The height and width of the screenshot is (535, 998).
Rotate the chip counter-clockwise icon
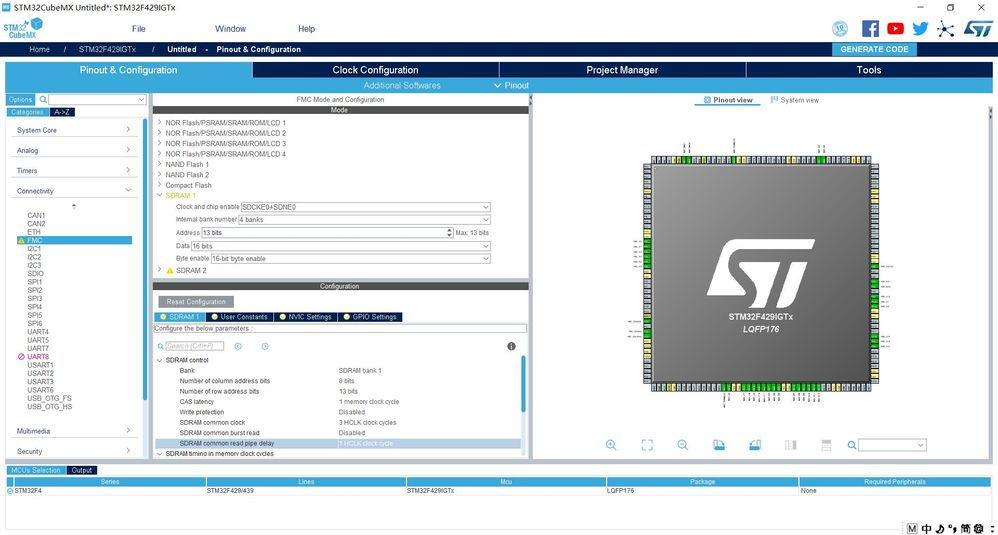pyautogui.click(x=754, y=445)
